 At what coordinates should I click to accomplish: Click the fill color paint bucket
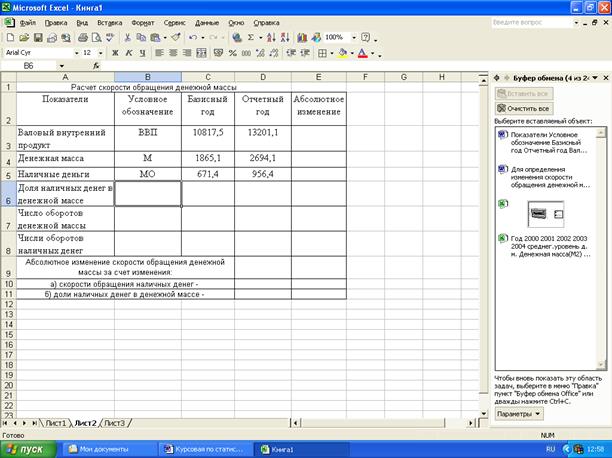click(x=342, y=52)
